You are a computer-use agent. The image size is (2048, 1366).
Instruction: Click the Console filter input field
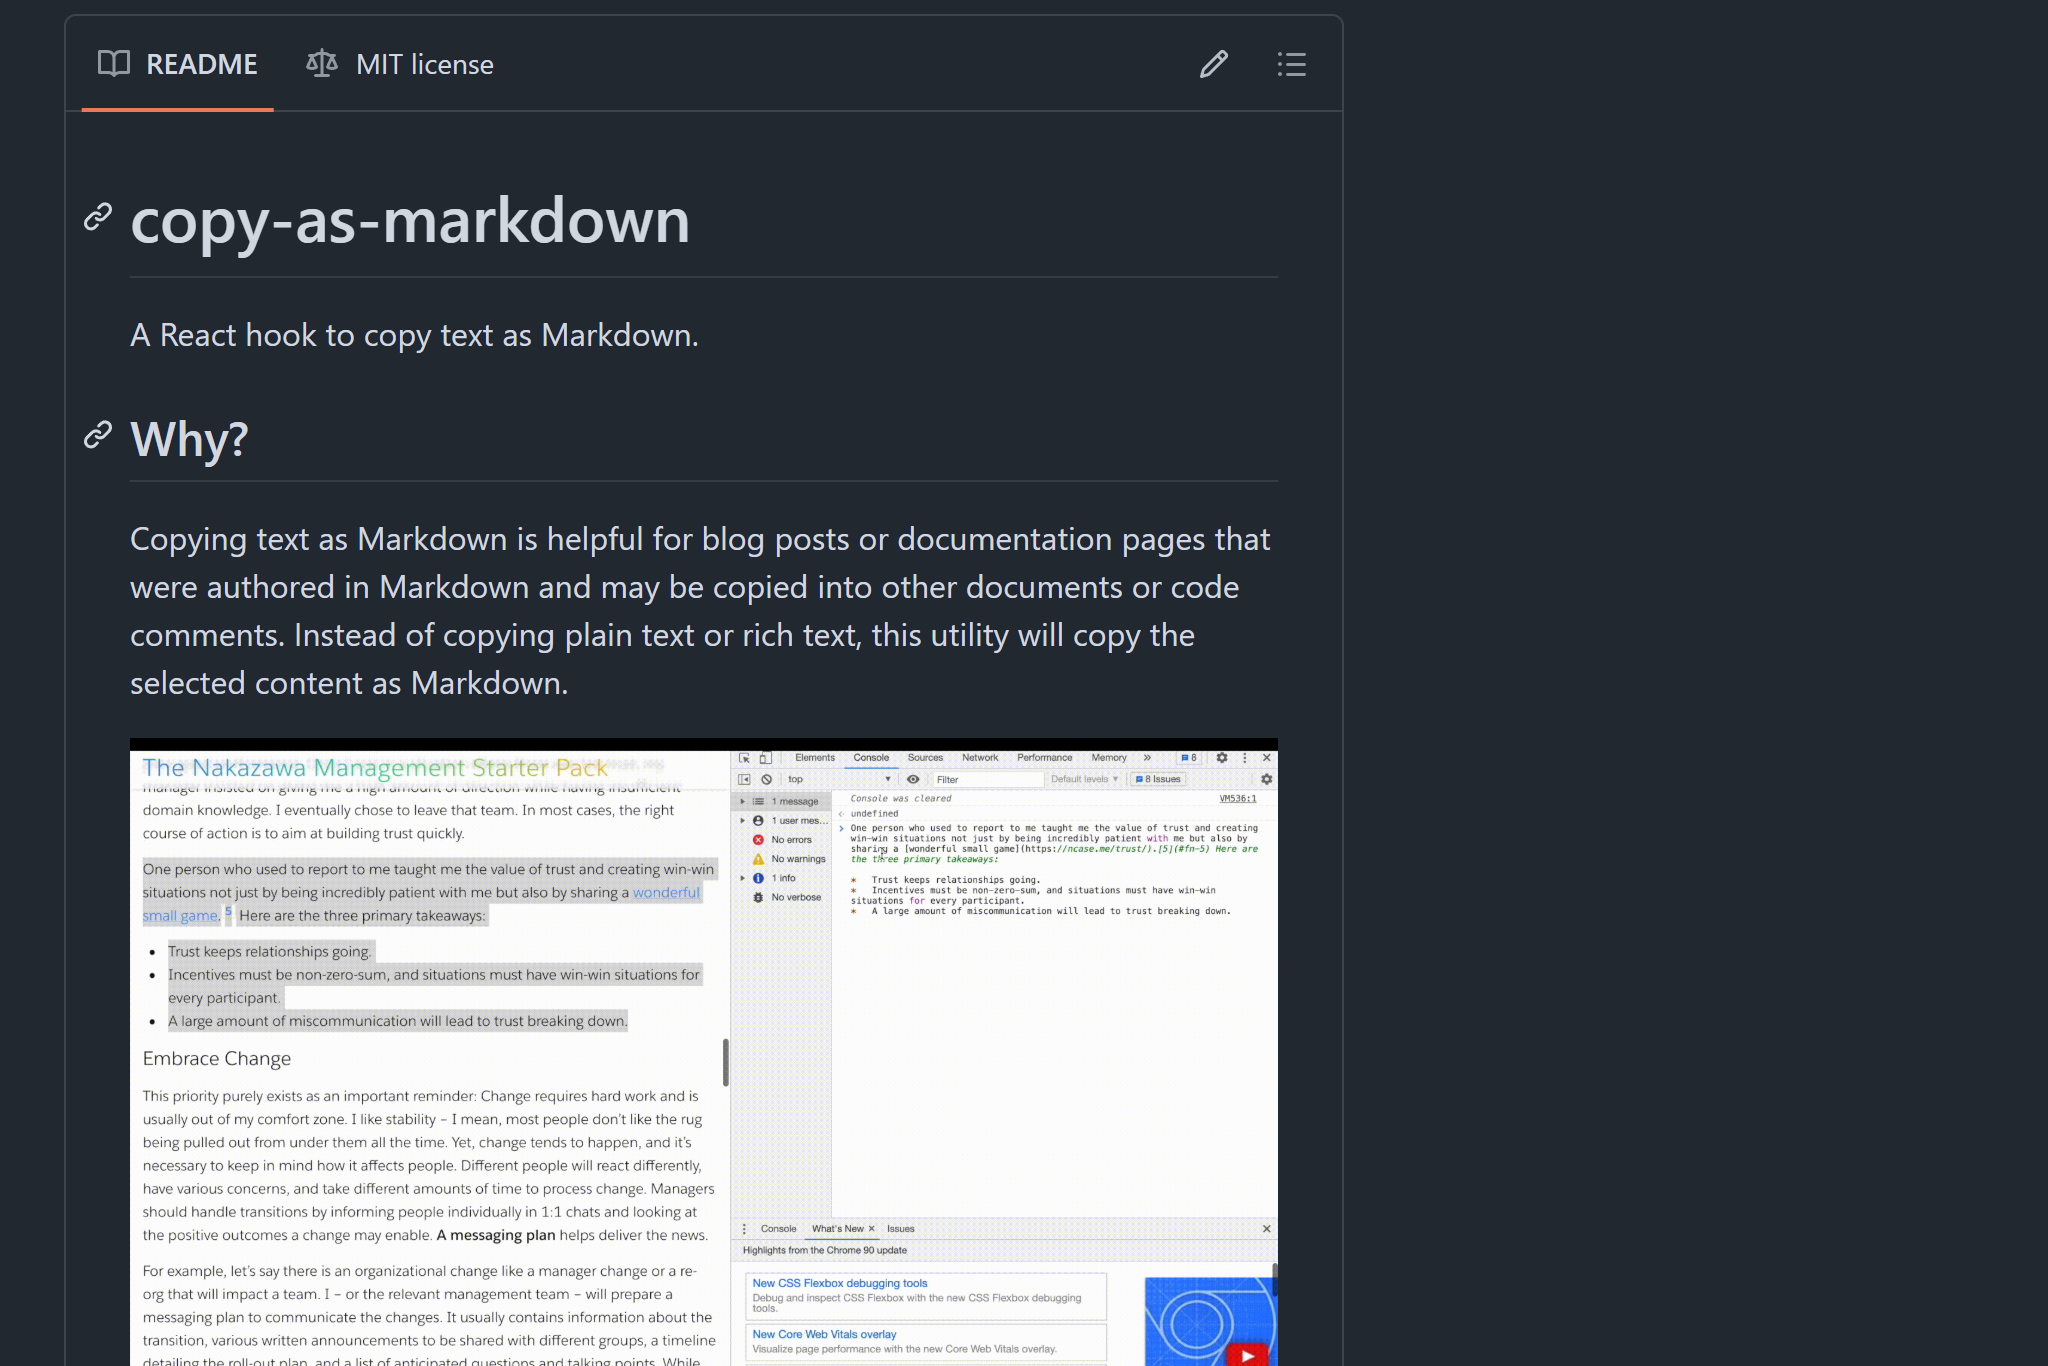coord(988,780)
